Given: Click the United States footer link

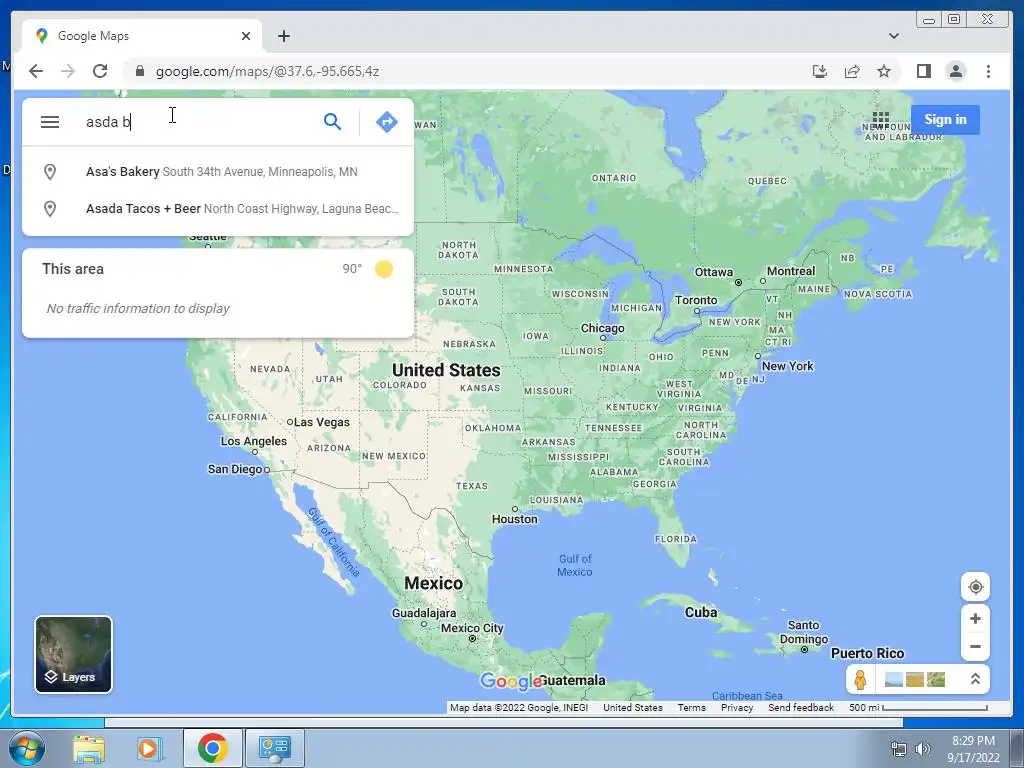Looking at the screenshot, I should [x=632, y=707].
